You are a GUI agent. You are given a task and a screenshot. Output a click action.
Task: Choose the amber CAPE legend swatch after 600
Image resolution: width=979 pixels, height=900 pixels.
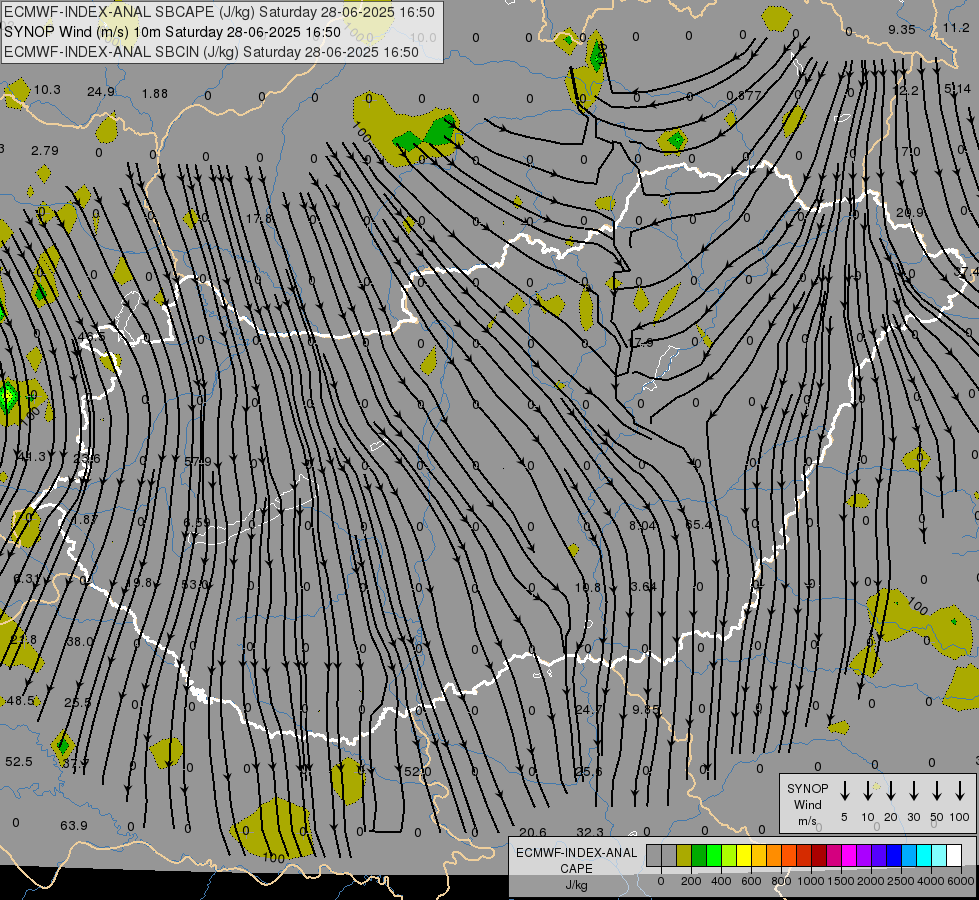pyautogui.click(x=759, y=855)
